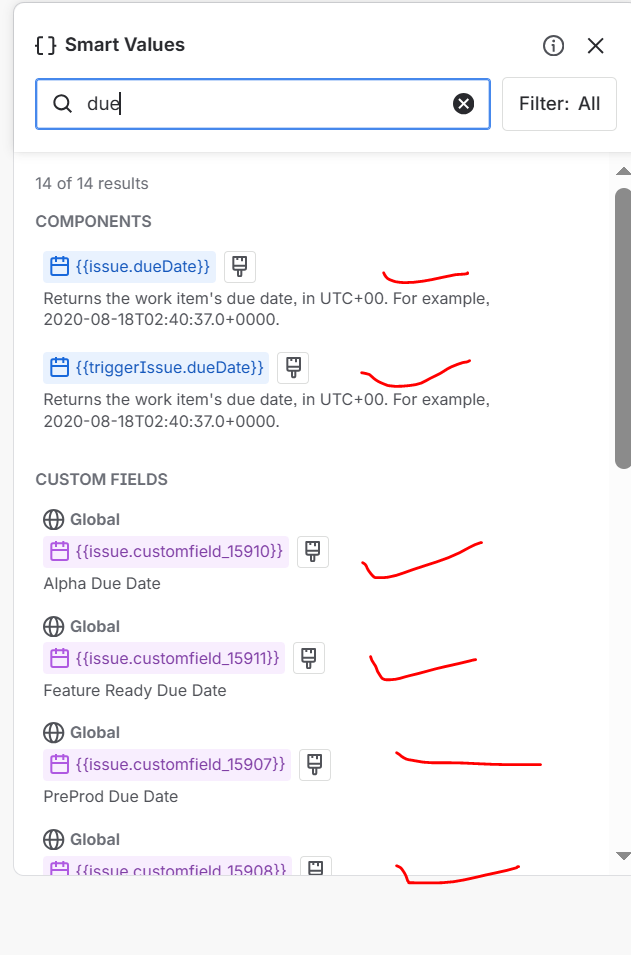Image resolution: width=631 pixels, height=955 pixels.
Task: Click the magnifier icon in the search bar
Action: pyautogui.click(x=62, y=103)
